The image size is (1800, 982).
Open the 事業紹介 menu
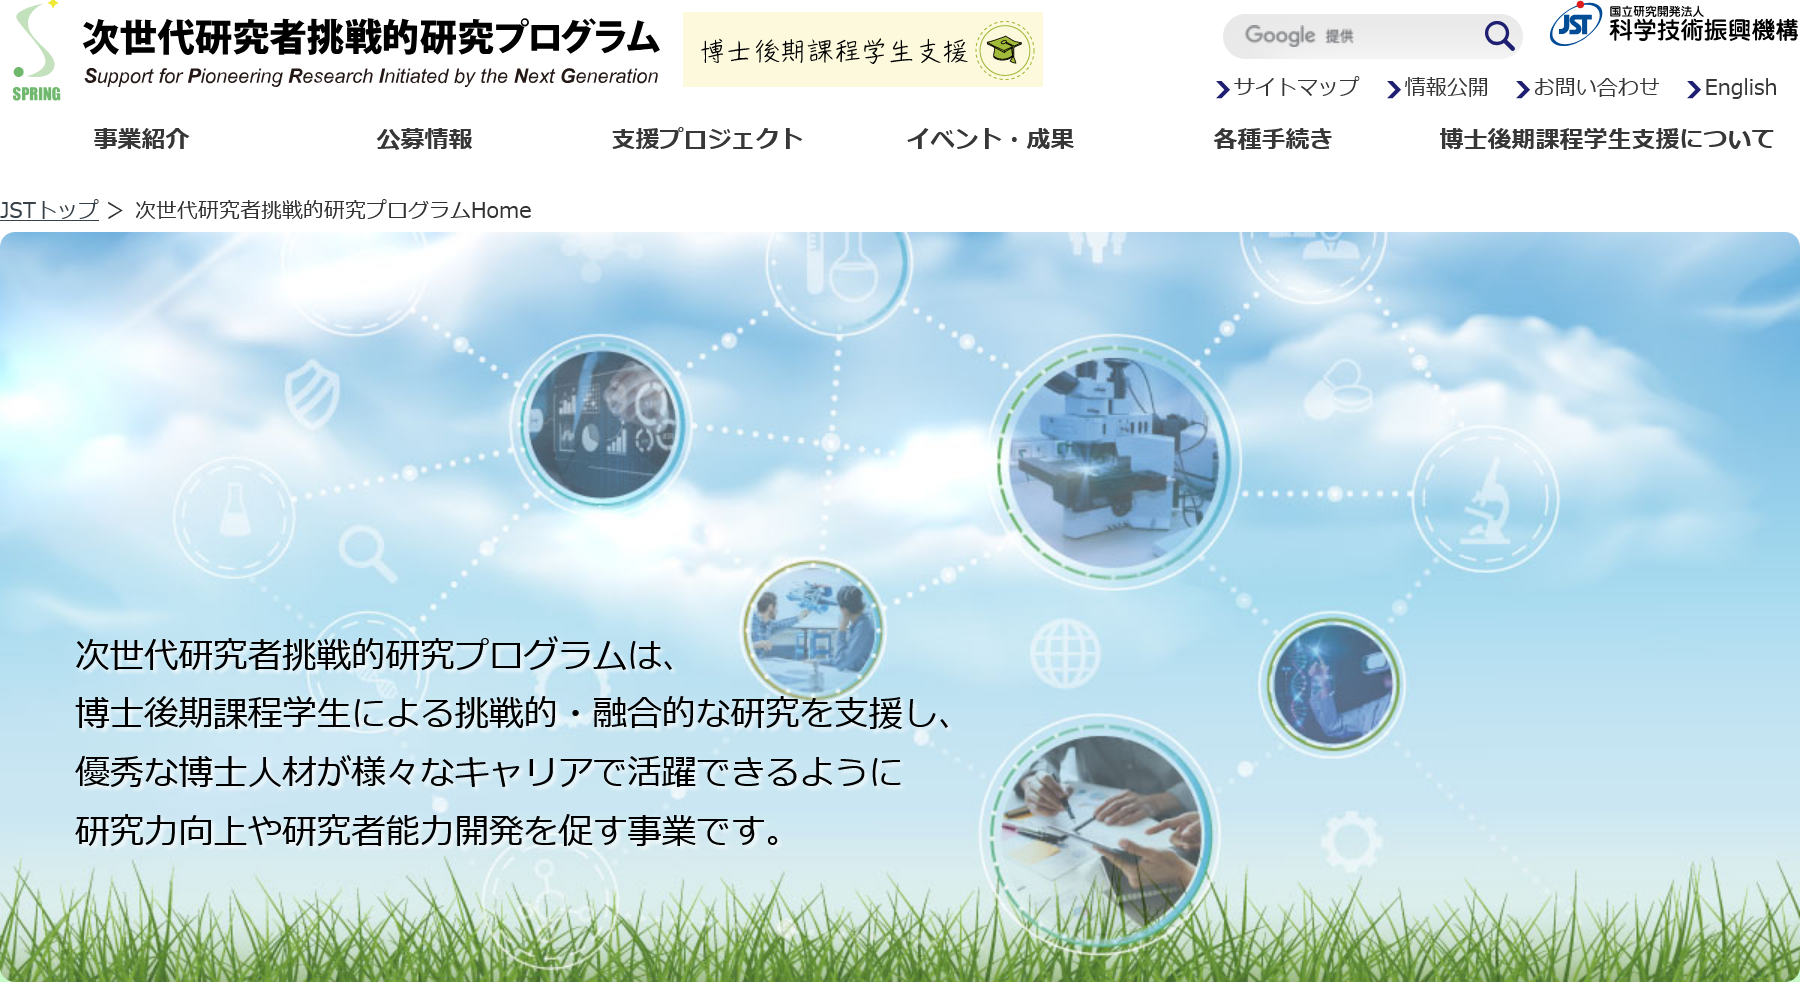[141, 139]
